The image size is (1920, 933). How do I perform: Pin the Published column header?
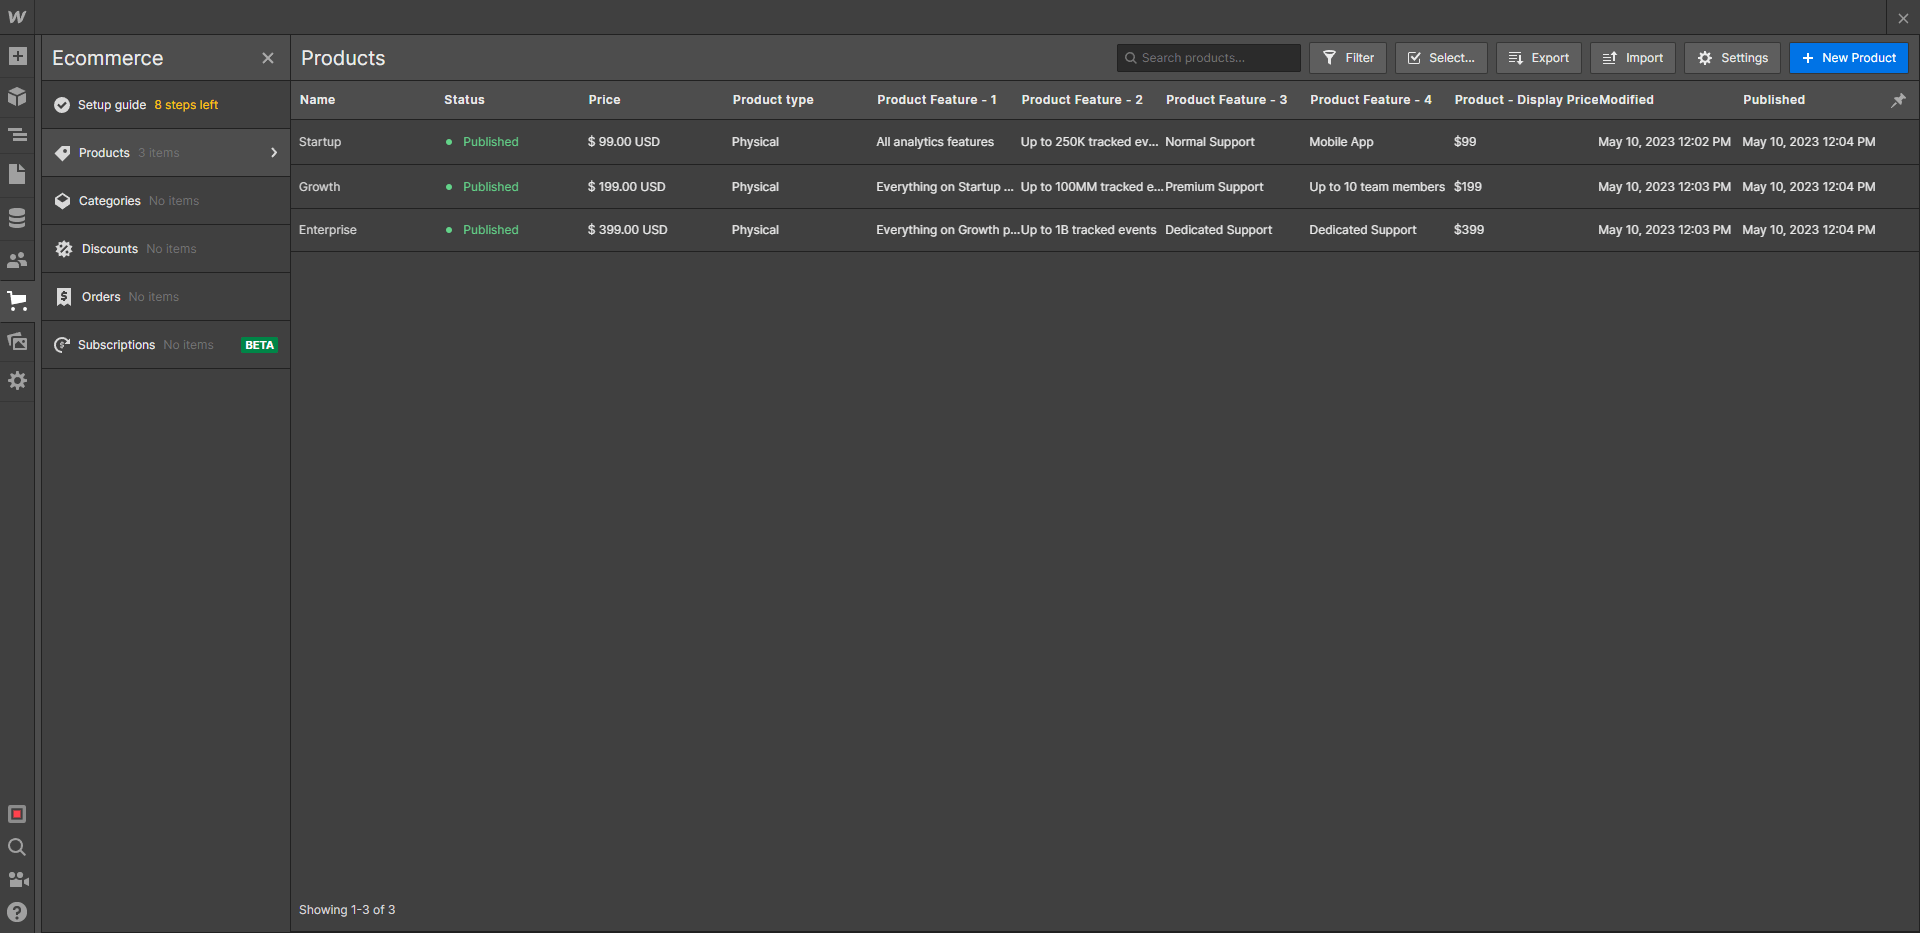click(x=1899, y=100)
